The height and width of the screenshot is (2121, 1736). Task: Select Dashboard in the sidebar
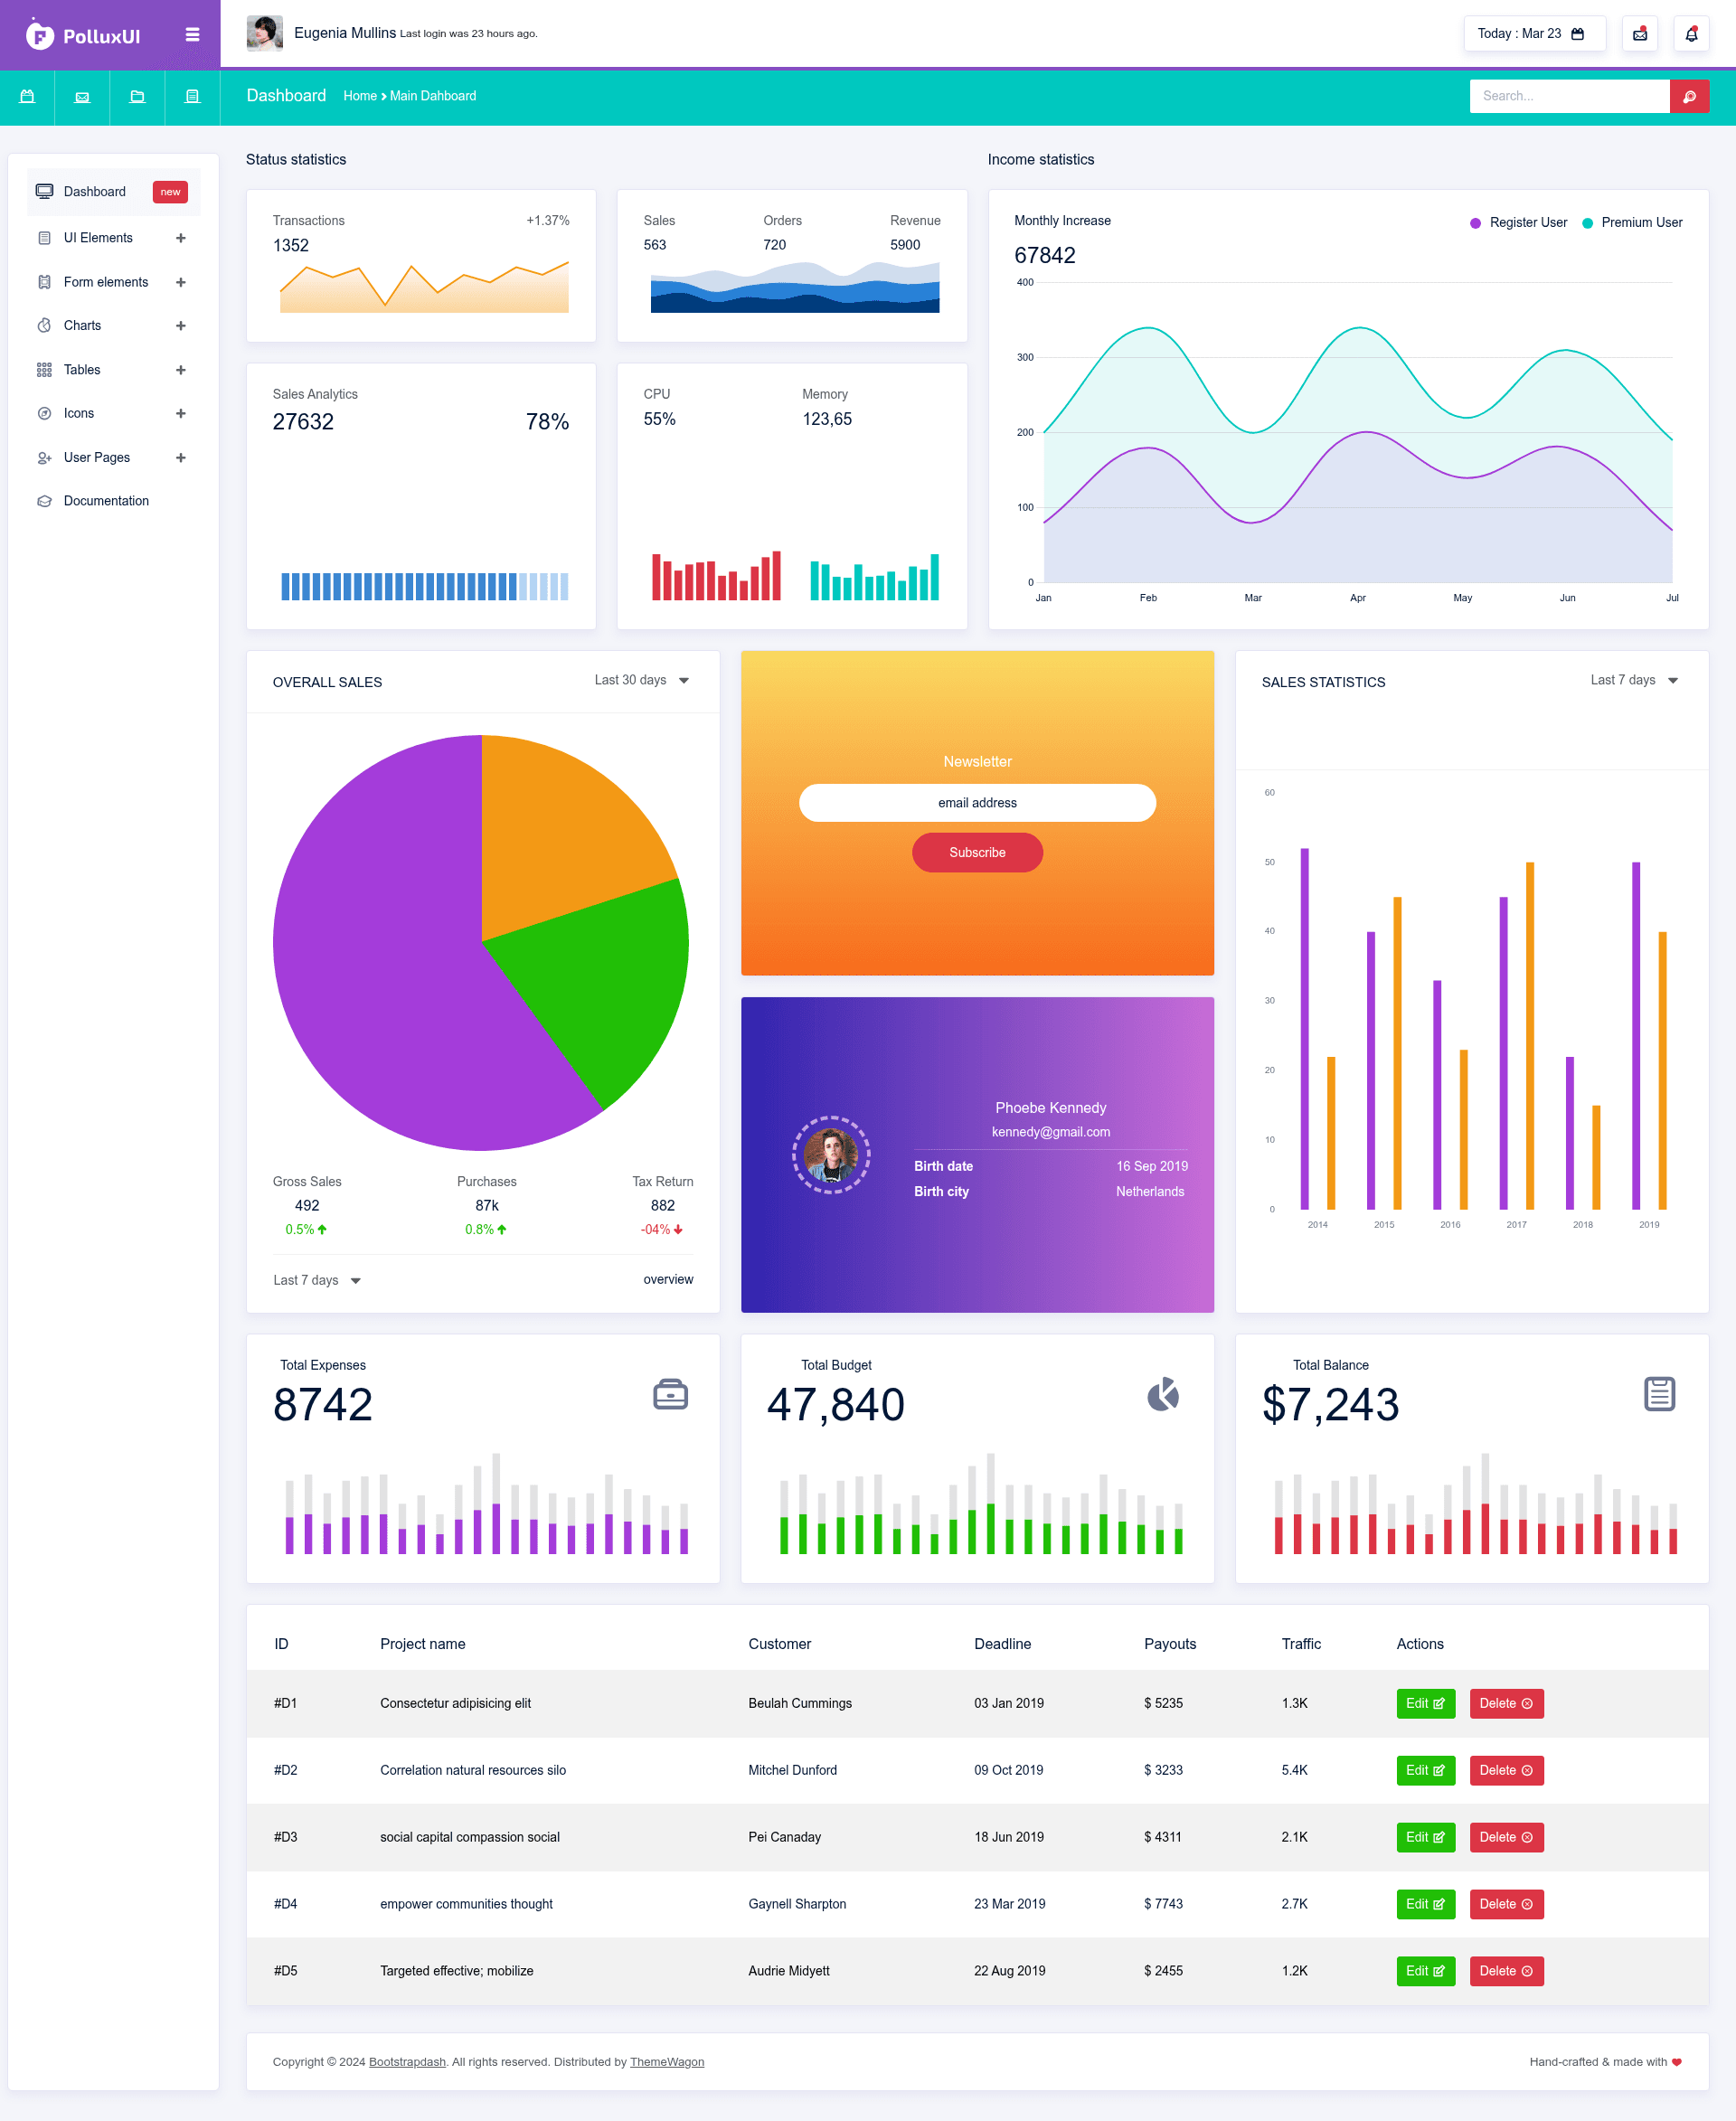(114, 191)
